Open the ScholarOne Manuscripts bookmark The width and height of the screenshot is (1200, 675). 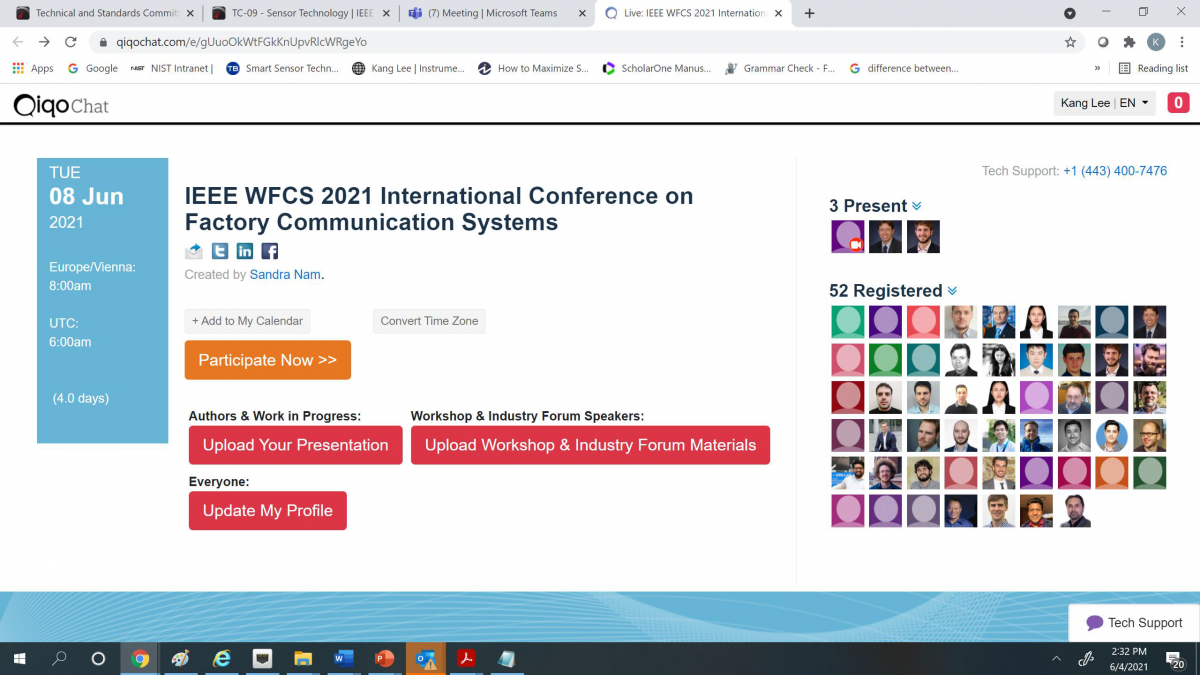click(657, 68)
